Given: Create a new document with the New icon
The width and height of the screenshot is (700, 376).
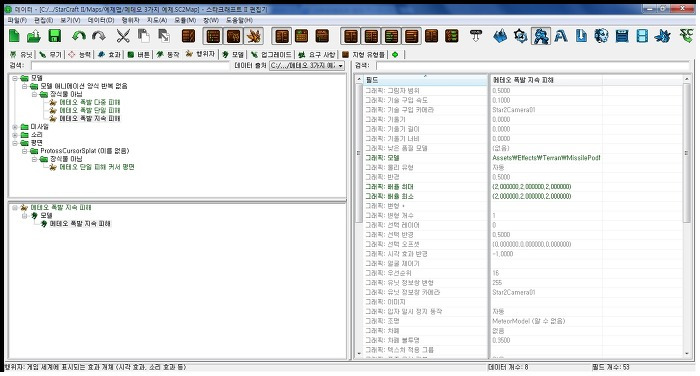Looking at the screenshot, I should [x=14, y=36].
